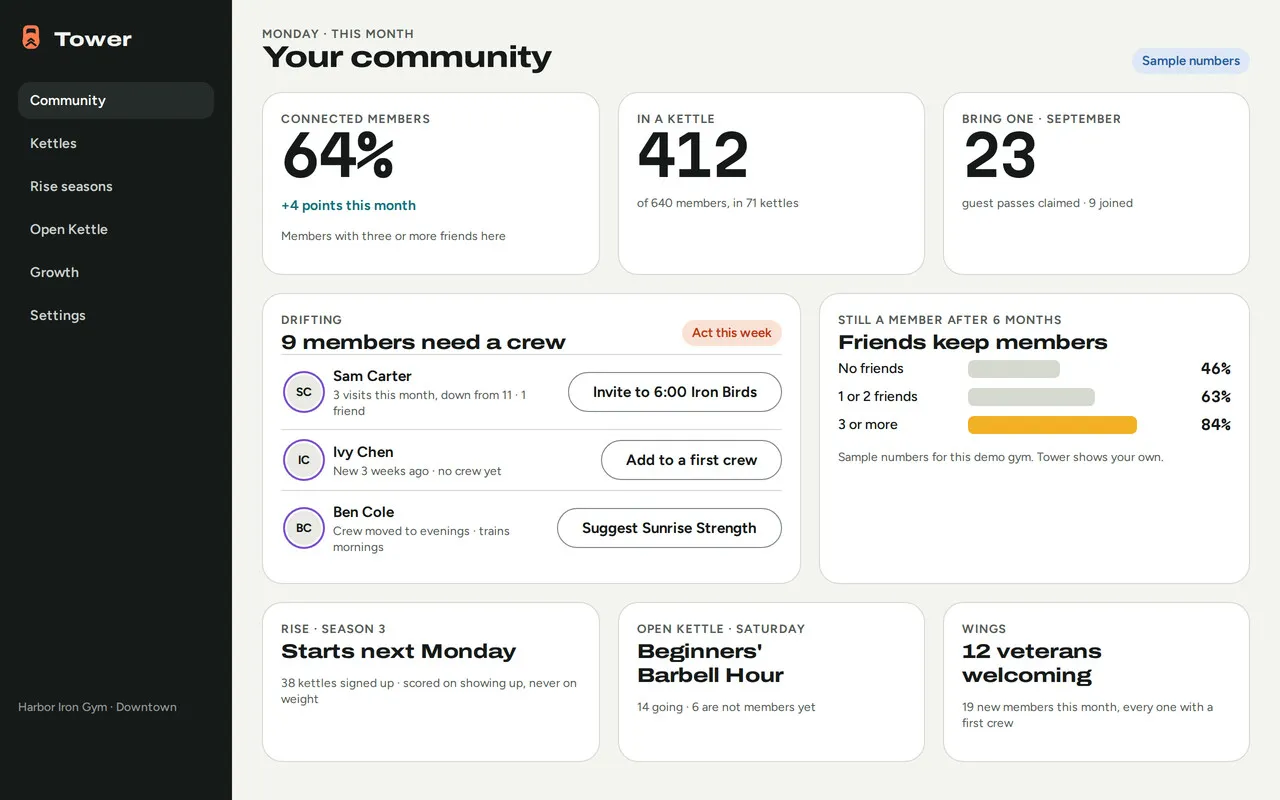Open Rise seasons from the sidebar
Viewport: 1280px width, 800px height.
pos(116,186)
